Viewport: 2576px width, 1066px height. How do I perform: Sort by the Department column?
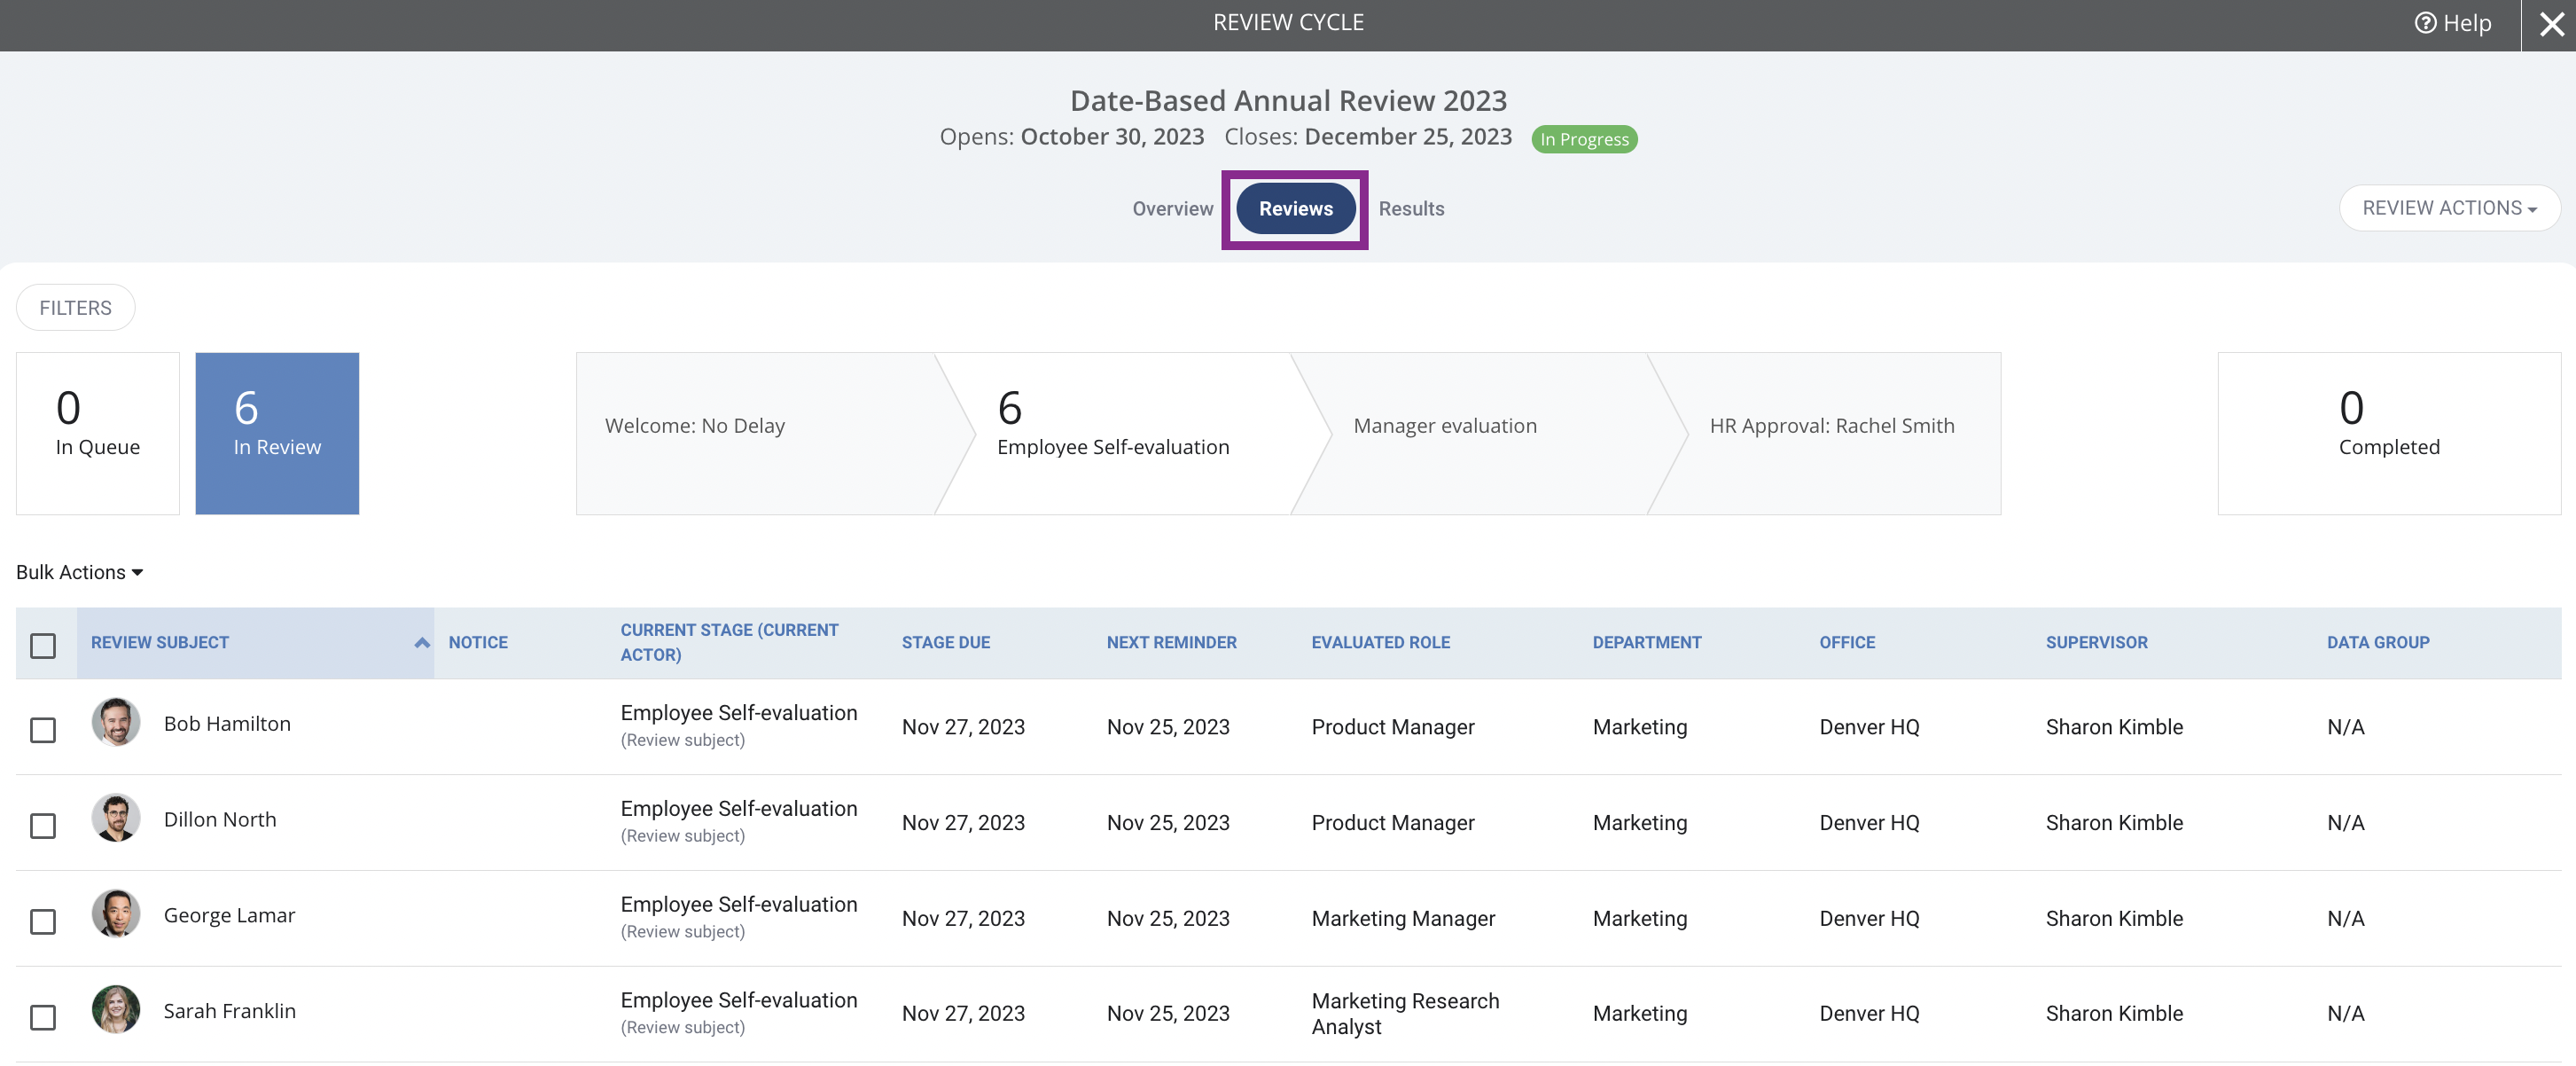click(1646, 642)
